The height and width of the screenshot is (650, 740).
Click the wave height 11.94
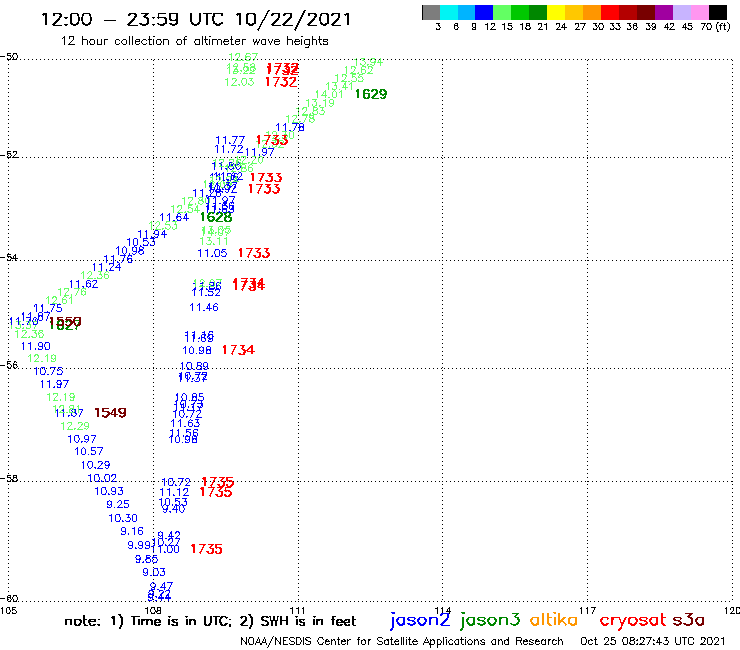click(152, 234)
